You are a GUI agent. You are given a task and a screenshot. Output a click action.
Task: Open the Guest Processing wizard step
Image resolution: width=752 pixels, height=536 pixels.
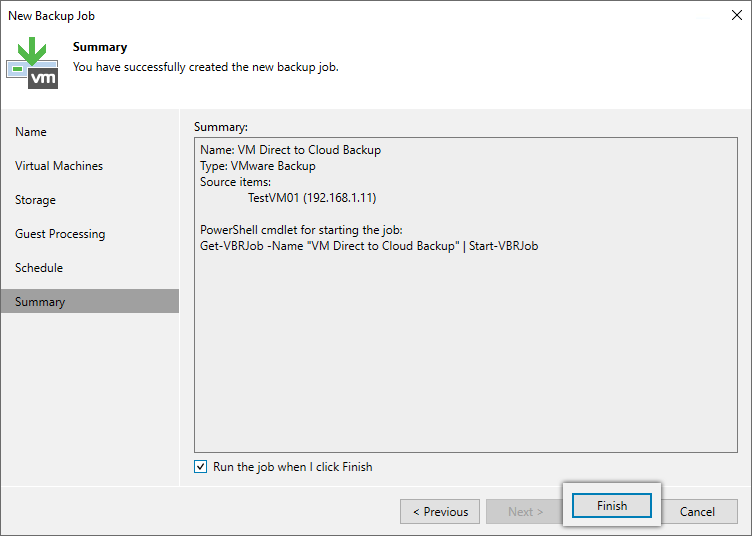coord(60,234)
